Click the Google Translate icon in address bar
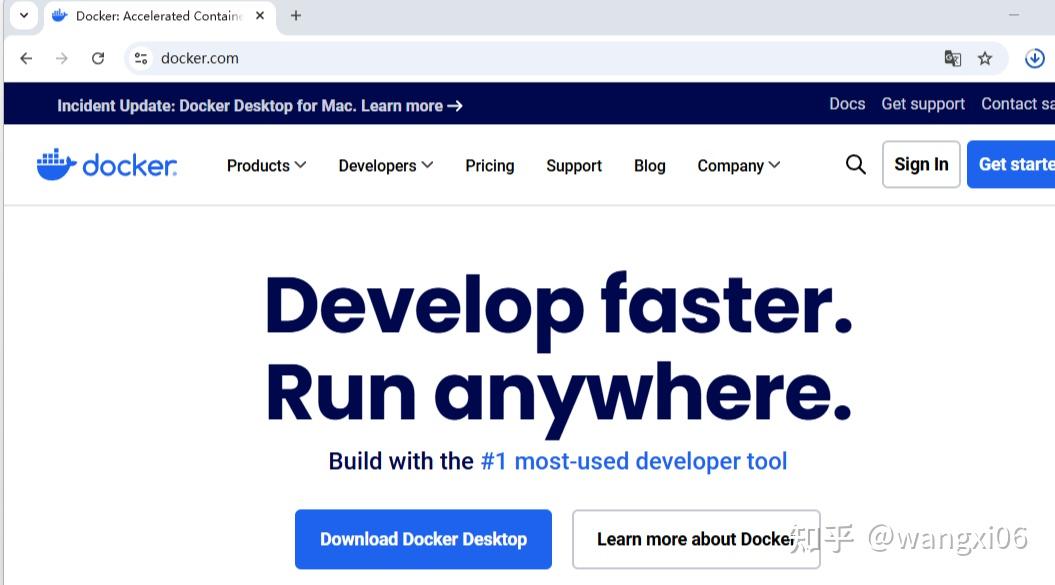 coord(952,58)
